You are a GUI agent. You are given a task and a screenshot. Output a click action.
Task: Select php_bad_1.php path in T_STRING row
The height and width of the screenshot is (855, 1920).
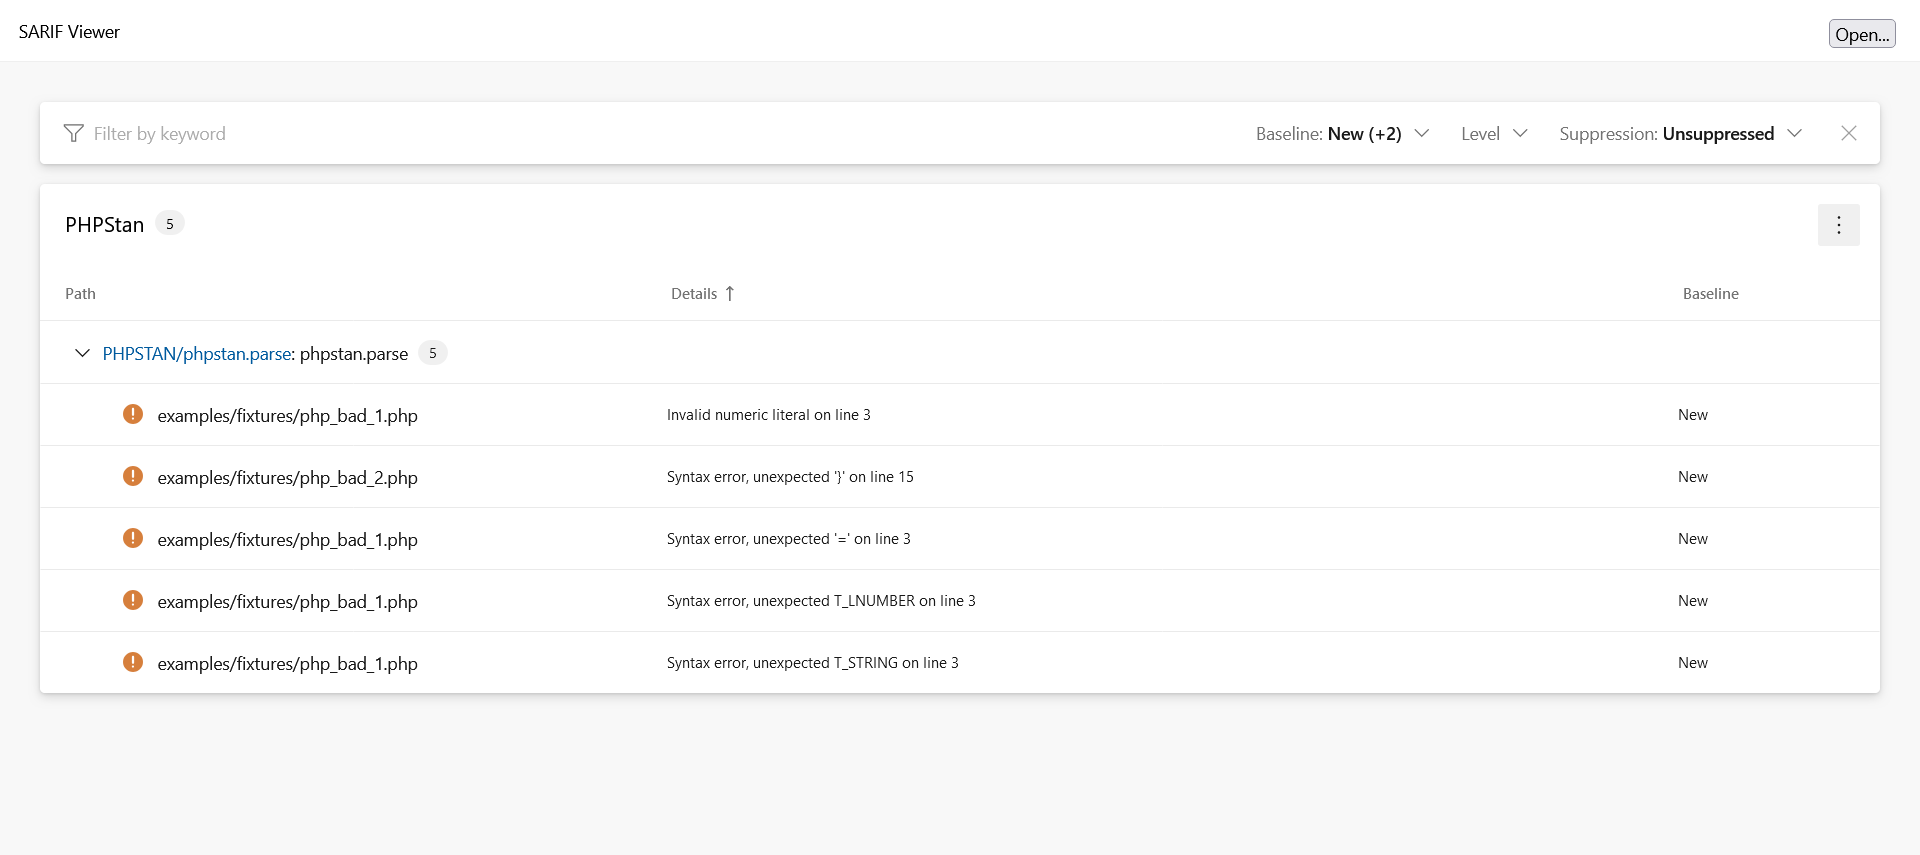click(x=287, y=663)
